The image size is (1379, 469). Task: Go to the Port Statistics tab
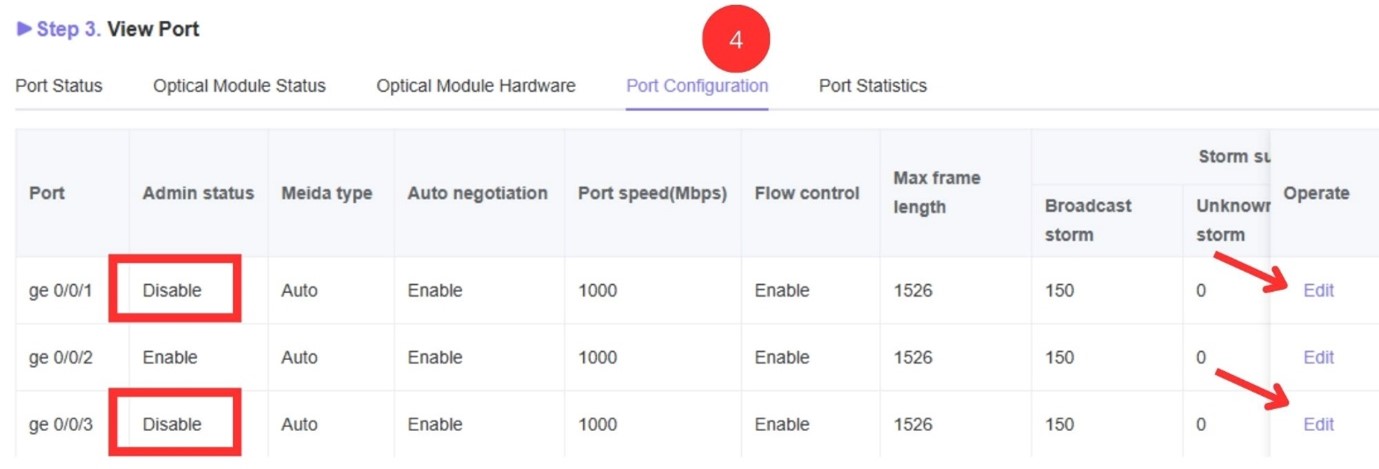[873, 86]
